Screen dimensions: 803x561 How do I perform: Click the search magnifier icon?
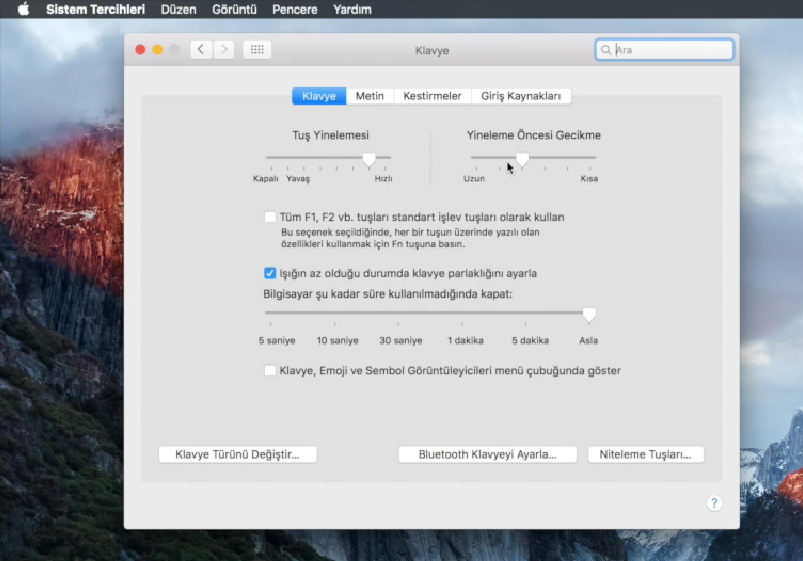tap(606, 49)
